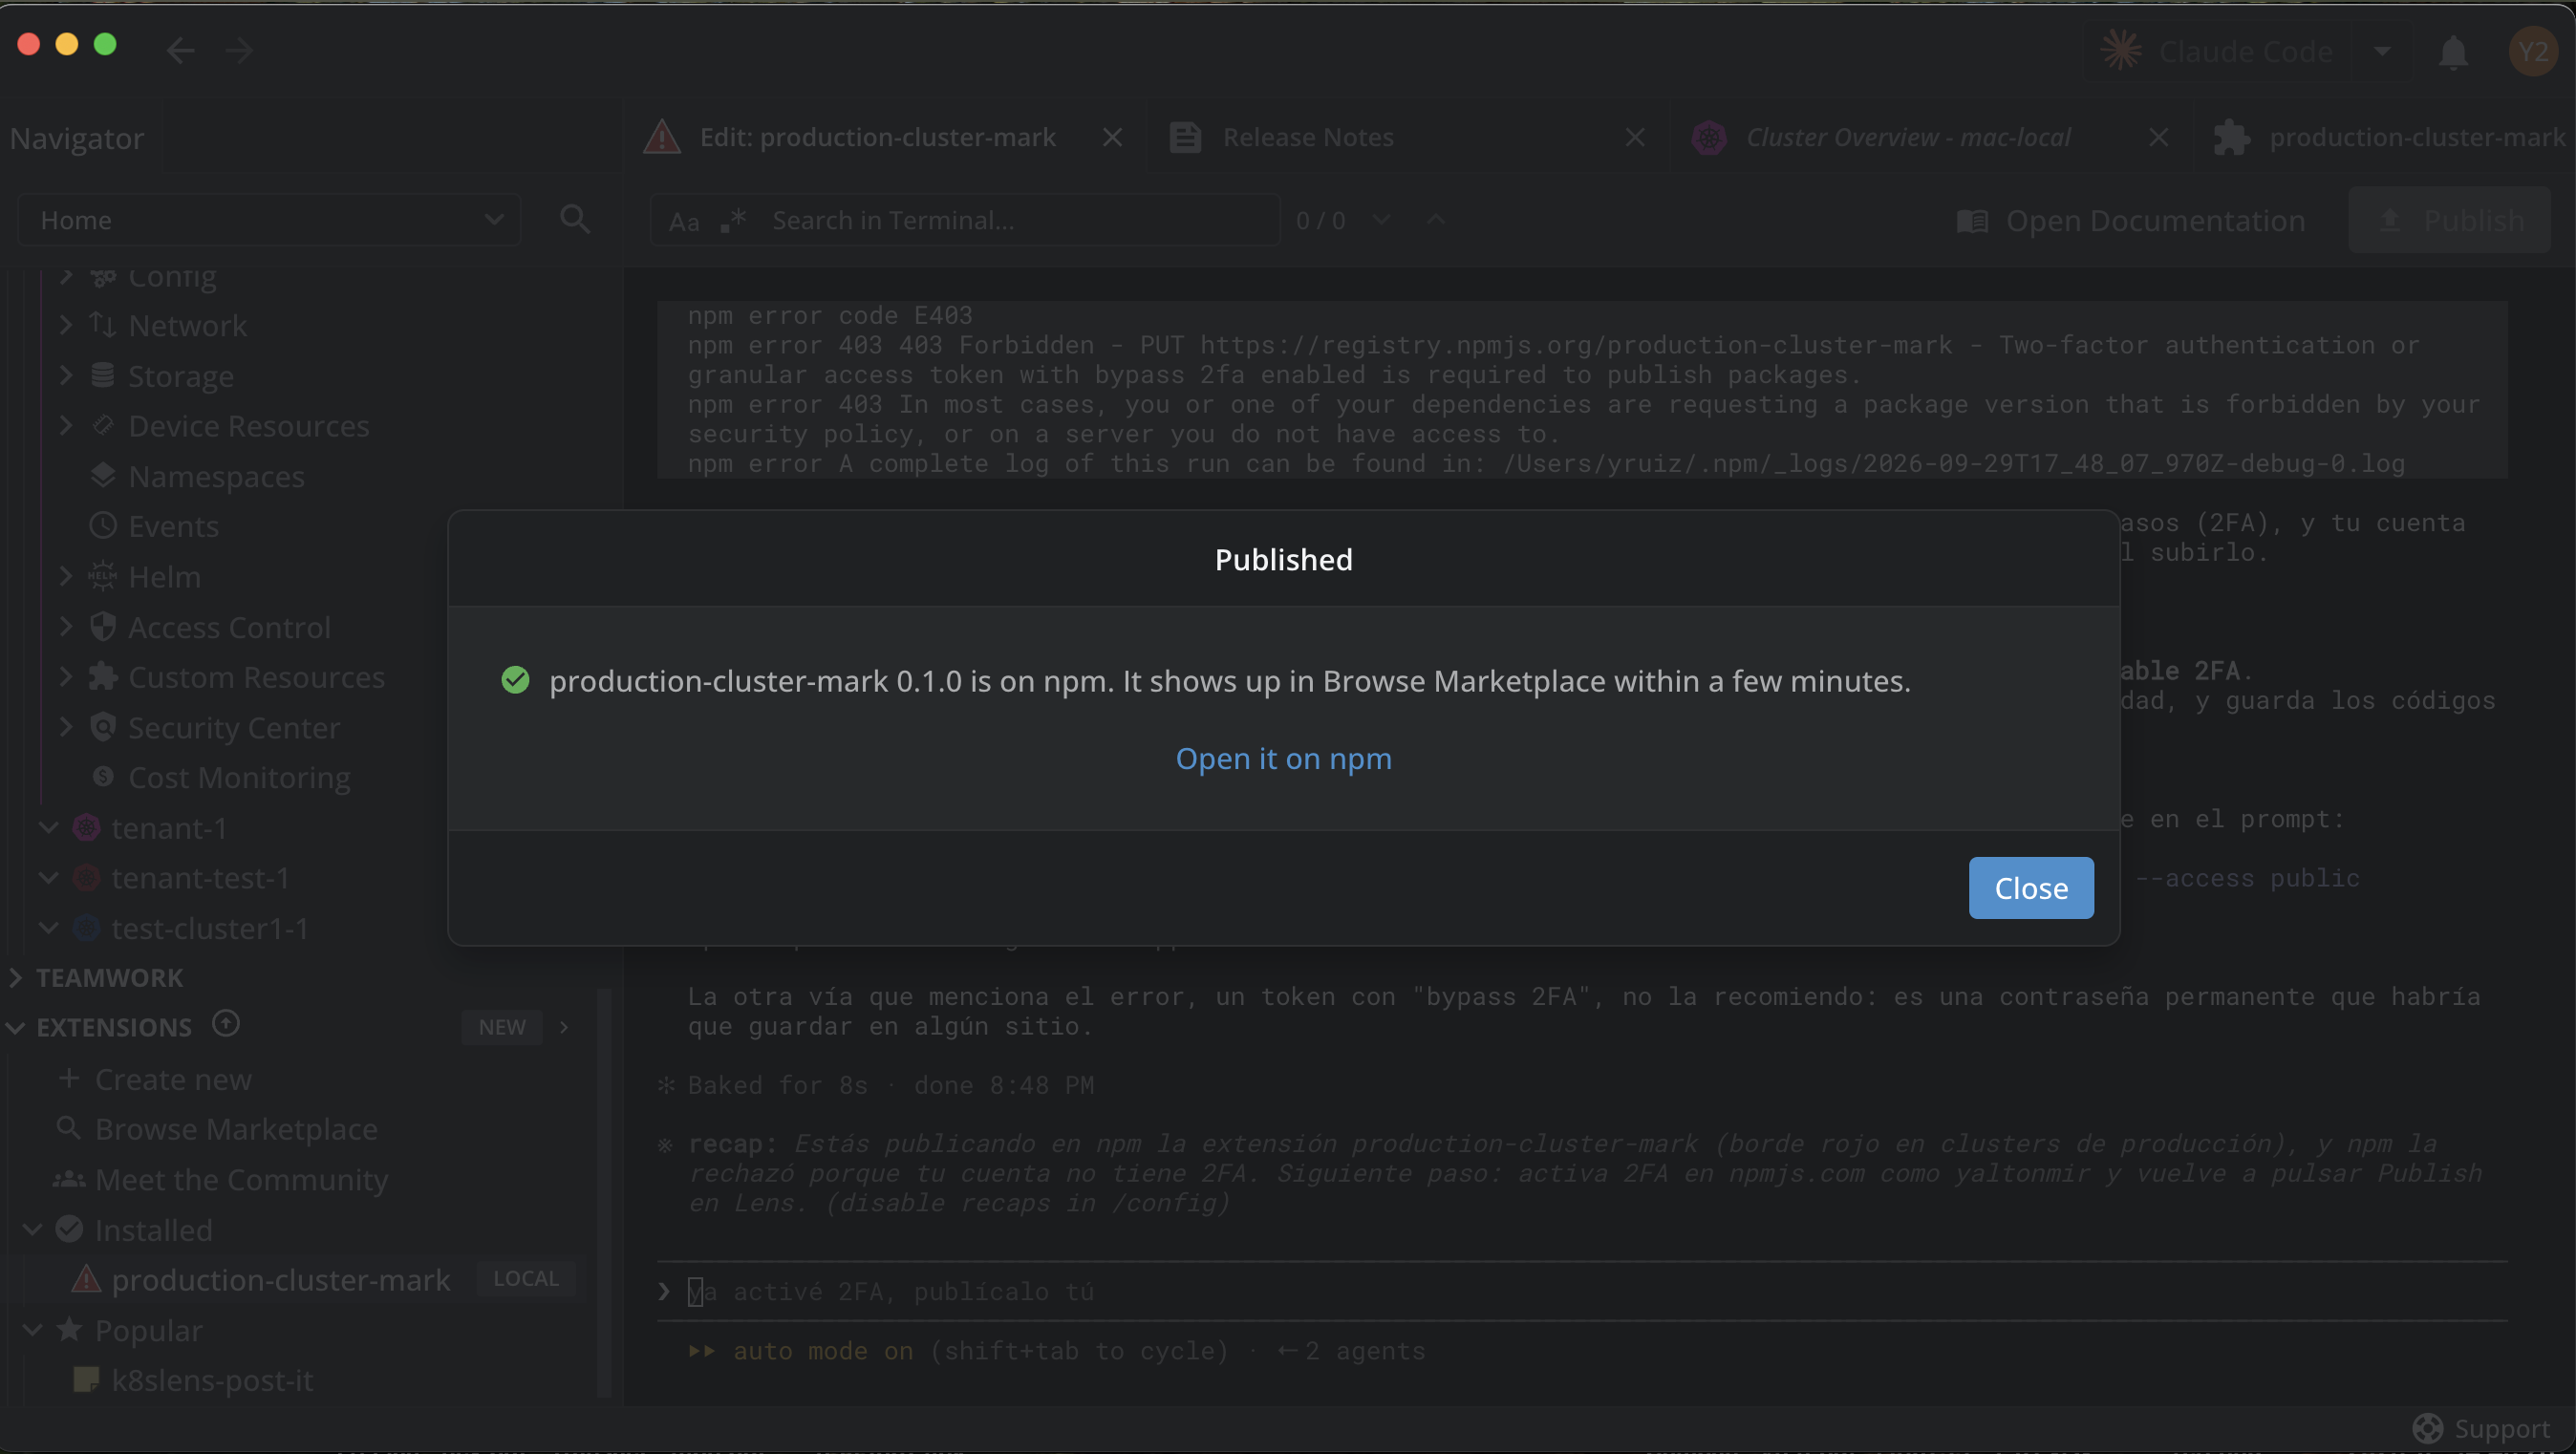The height and width of the screenshot is (1454, 2576).
Task: Open Support in the status bar
Action: coord(2481,1428)
